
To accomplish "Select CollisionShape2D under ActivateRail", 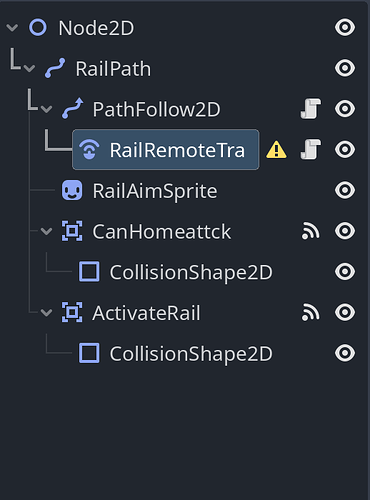I will 191,353.
